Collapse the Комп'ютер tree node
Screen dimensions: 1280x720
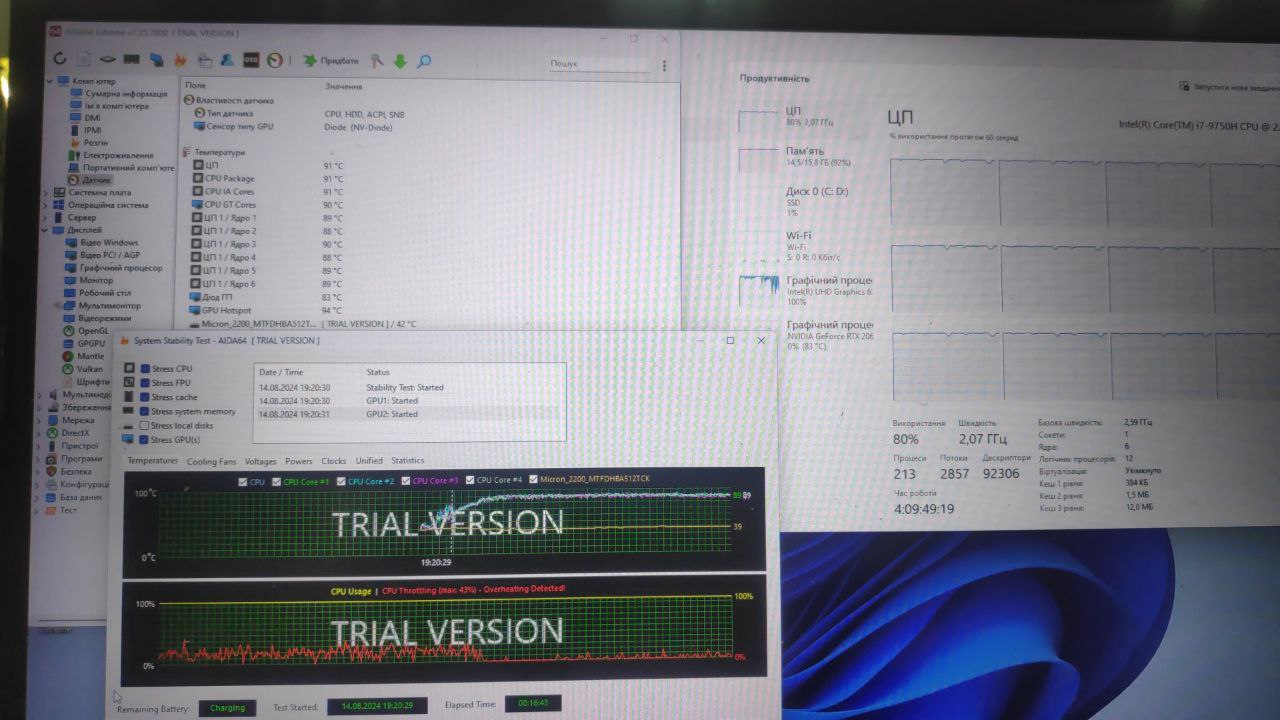(50, 81)
